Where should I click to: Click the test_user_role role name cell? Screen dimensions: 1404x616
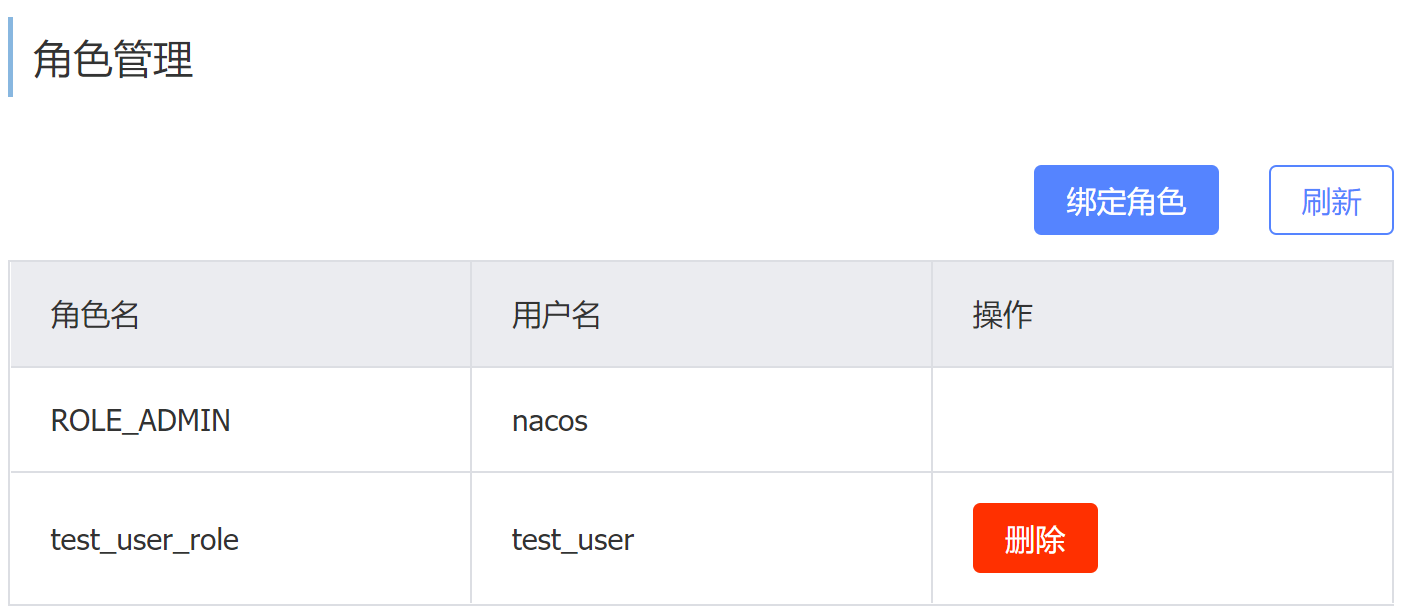145,539
